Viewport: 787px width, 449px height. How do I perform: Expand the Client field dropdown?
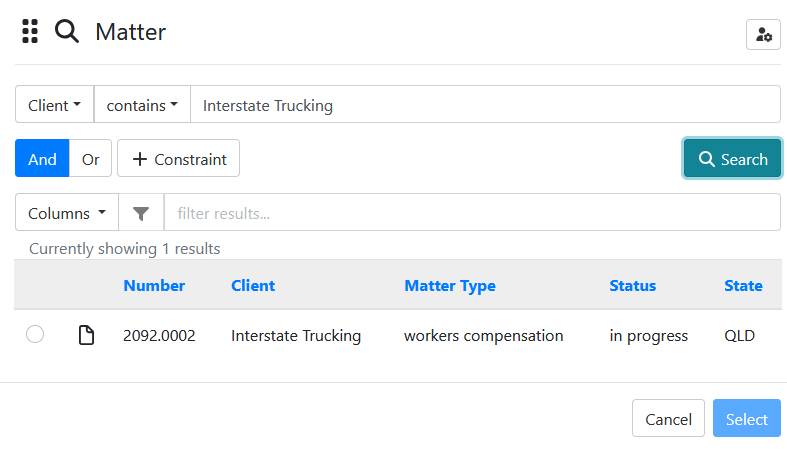coord(54,104)
